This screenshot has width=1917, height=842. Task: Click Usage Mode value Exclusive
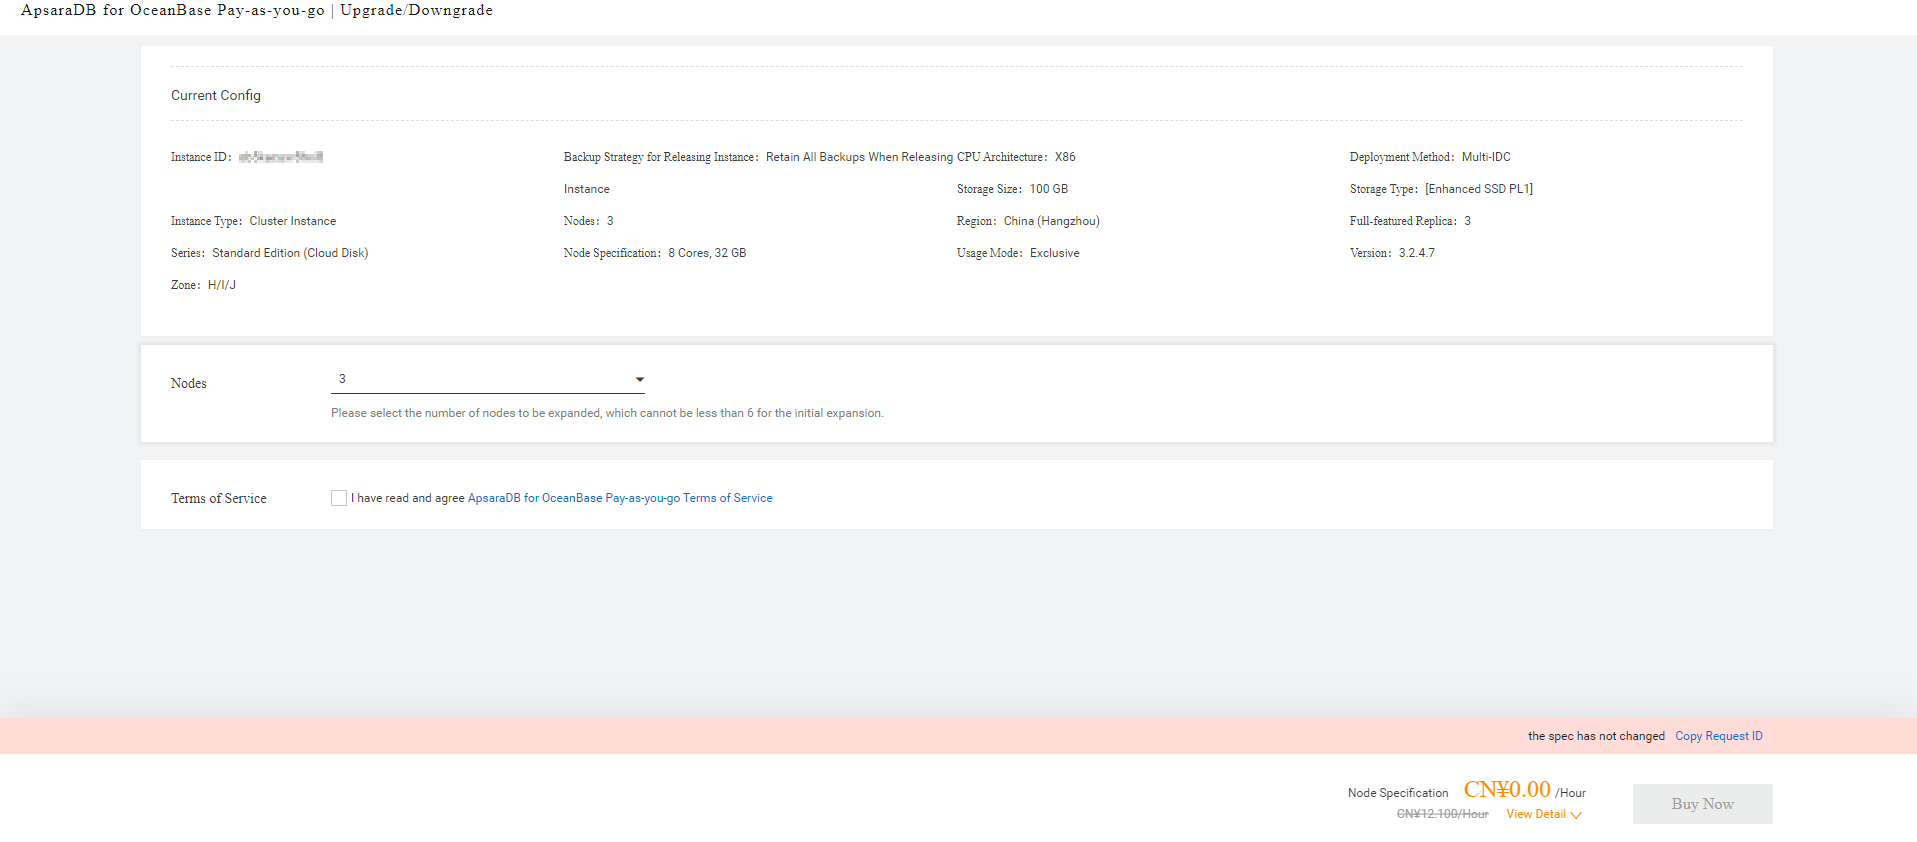point(1055,253)
